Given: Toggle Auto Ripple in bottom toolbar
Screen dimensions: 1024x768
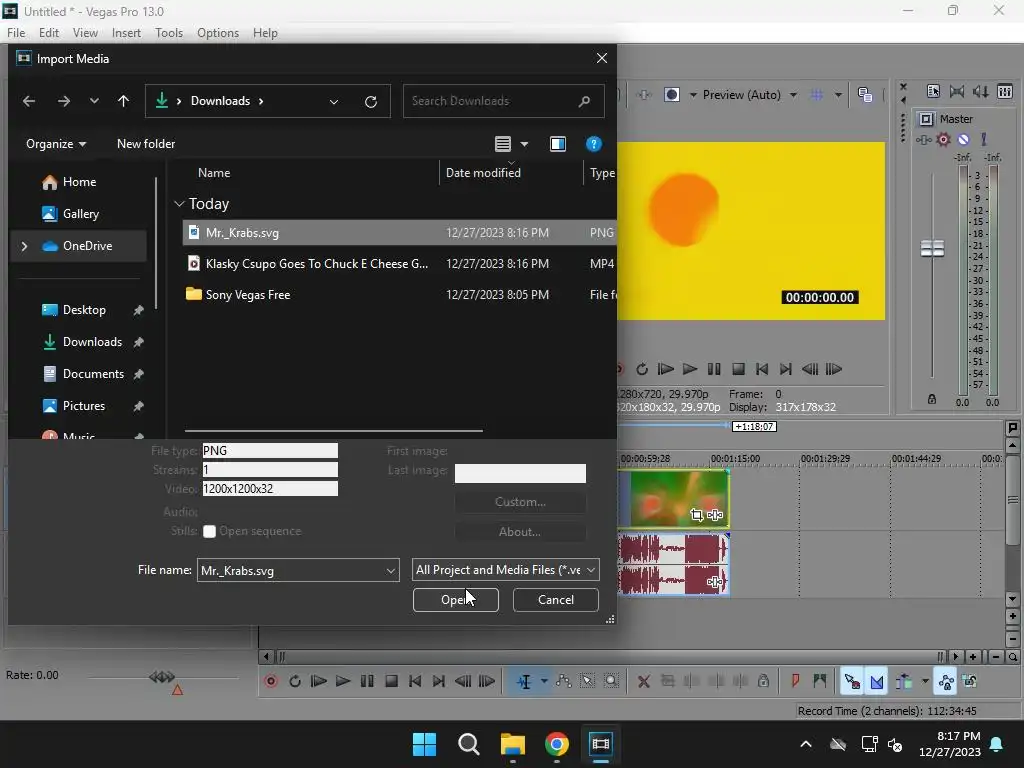Looking at the screenshot, I should [904, 681].
